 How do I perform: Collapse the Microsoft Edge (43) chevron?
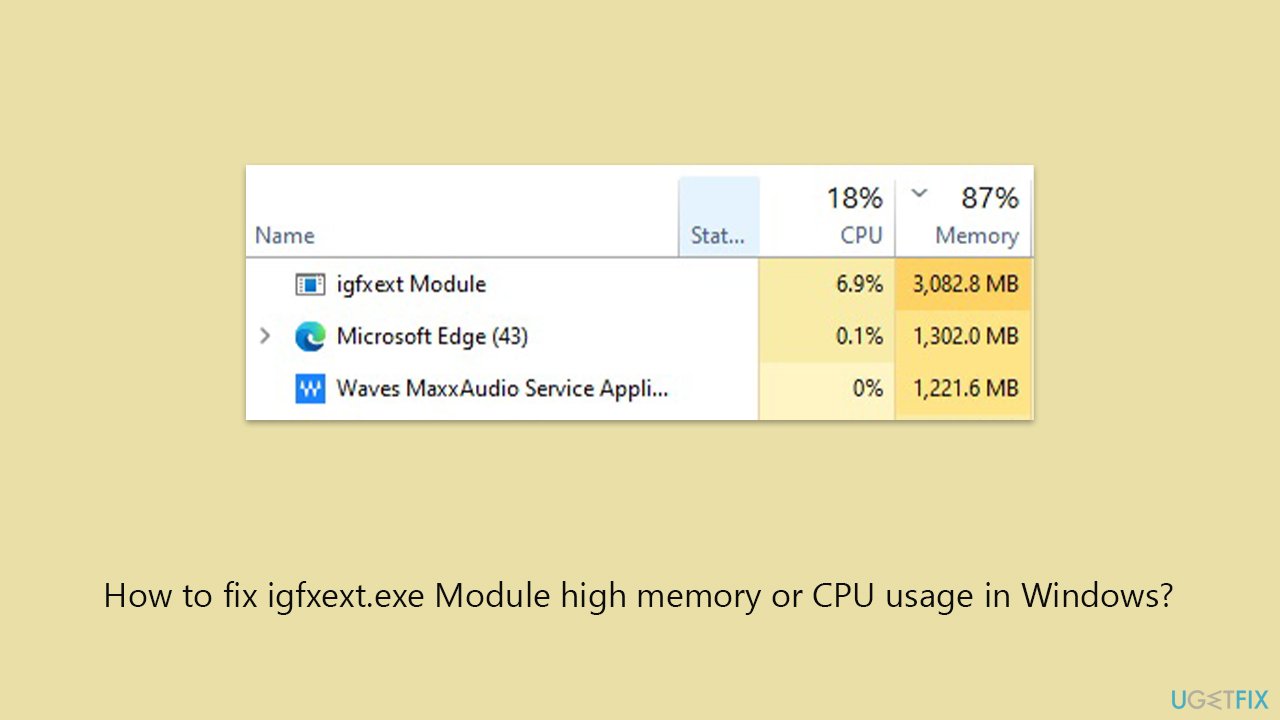[265, 336]
